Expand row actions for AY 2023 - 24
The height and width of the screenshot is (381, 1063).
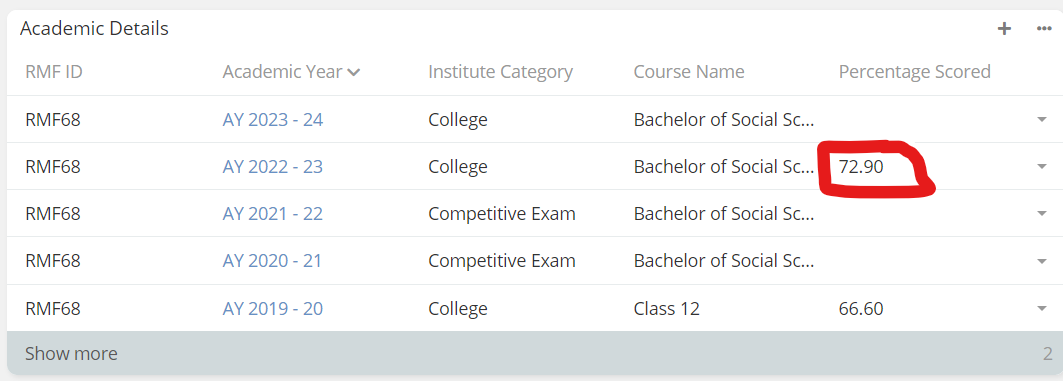tap(1042, 120)
